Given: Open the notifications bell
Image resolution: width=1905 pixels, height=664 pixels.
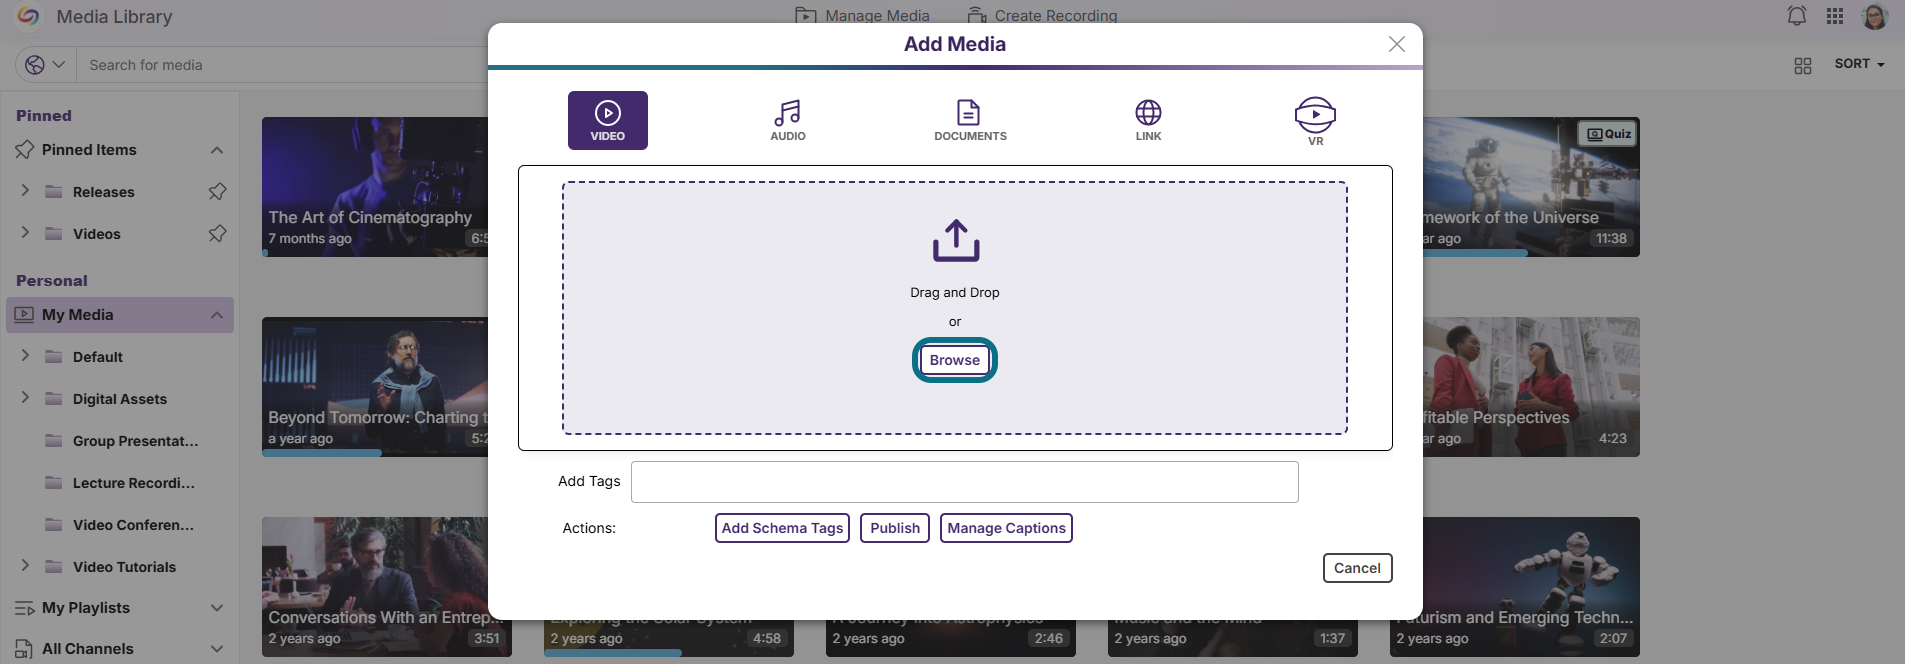Looking at the screenshot, I should click(x=1797, y=16).
